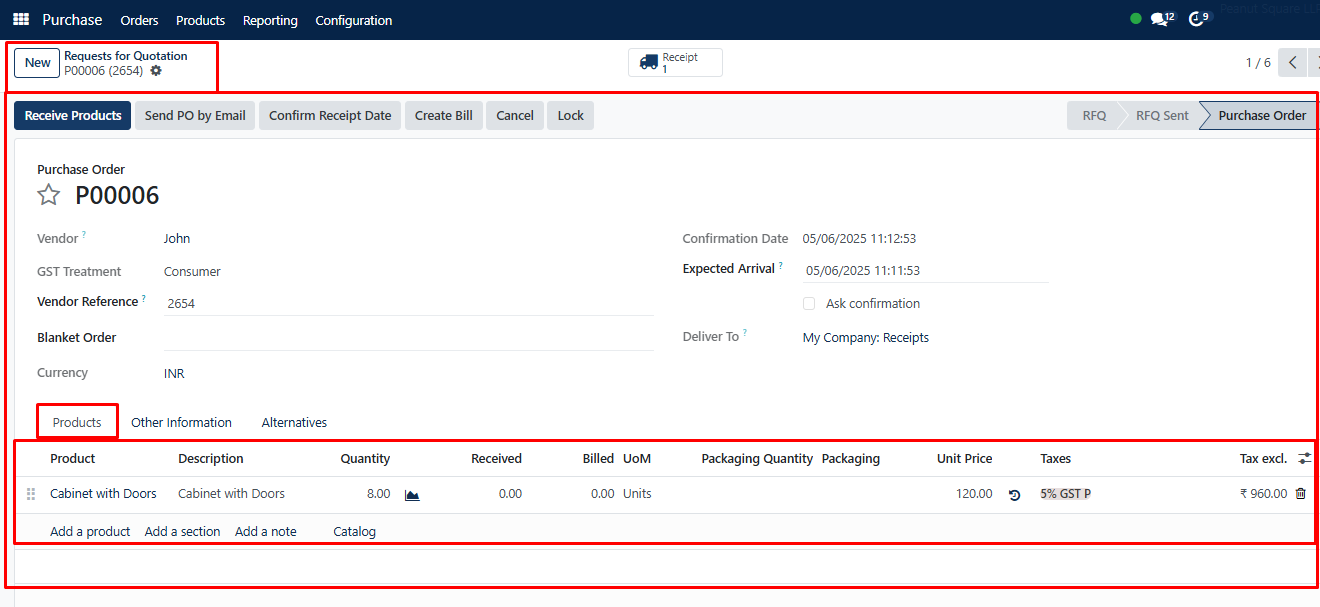The width and height of the screenshot is (1320, 607).
Task: Select the RFQ Sent status stage
Action: click(1162, 116)
